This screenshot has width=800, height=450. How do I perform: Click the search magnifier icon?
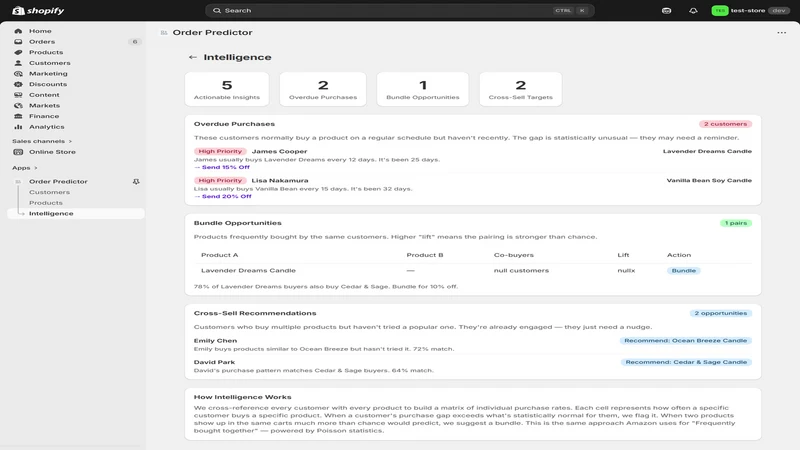coord(217,10)
